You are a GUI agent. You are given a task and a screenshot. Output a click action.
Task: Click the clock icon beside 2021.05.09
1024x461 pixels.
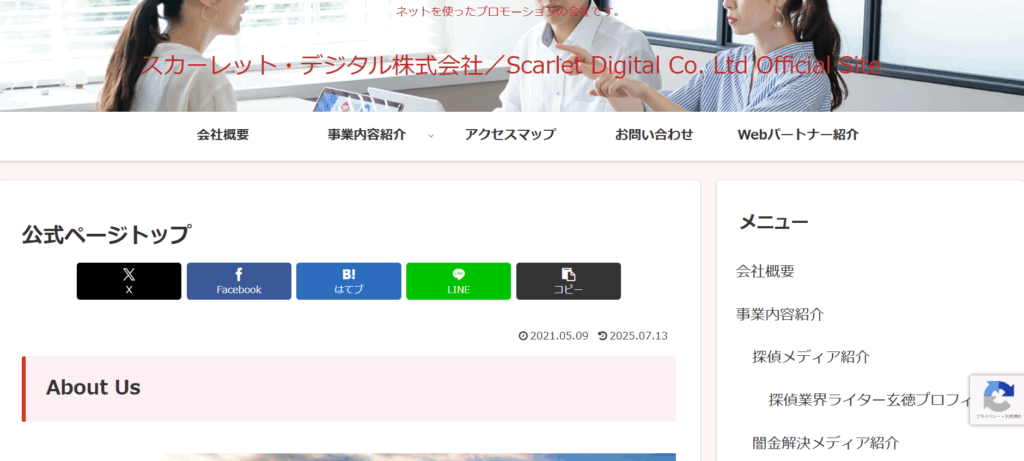pos(523,336)
